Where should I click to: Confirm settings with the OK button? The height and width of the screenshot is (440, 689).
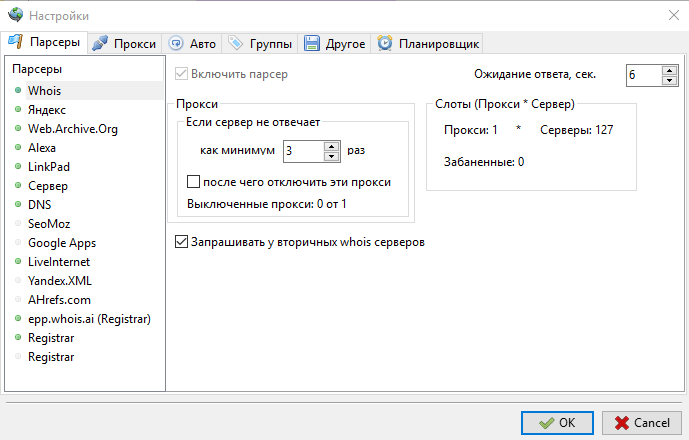tap(557, 423)
